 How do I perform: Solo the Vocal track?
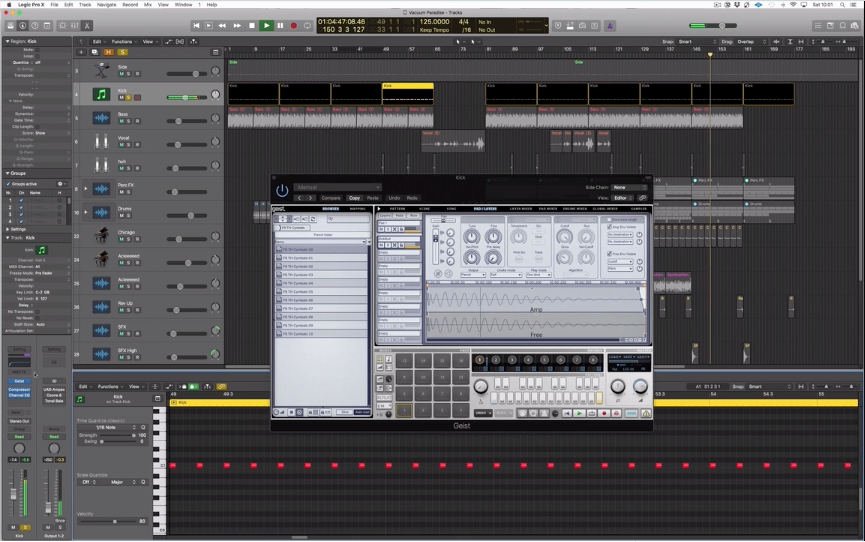point(129,145)
